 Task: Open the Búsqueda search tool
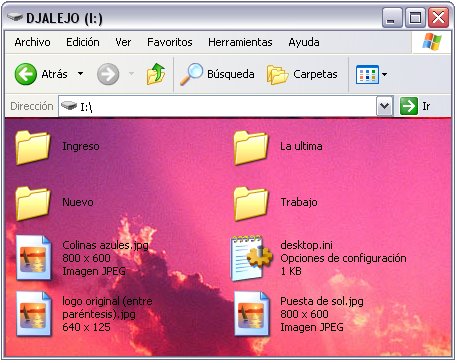pos(217,74)
